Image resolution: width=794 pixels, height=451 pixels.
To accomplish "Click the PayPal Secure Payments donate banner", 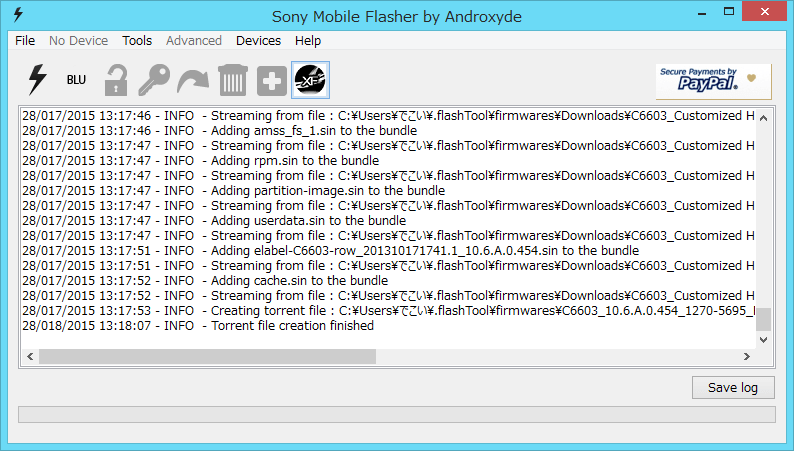I will (713, 81).
